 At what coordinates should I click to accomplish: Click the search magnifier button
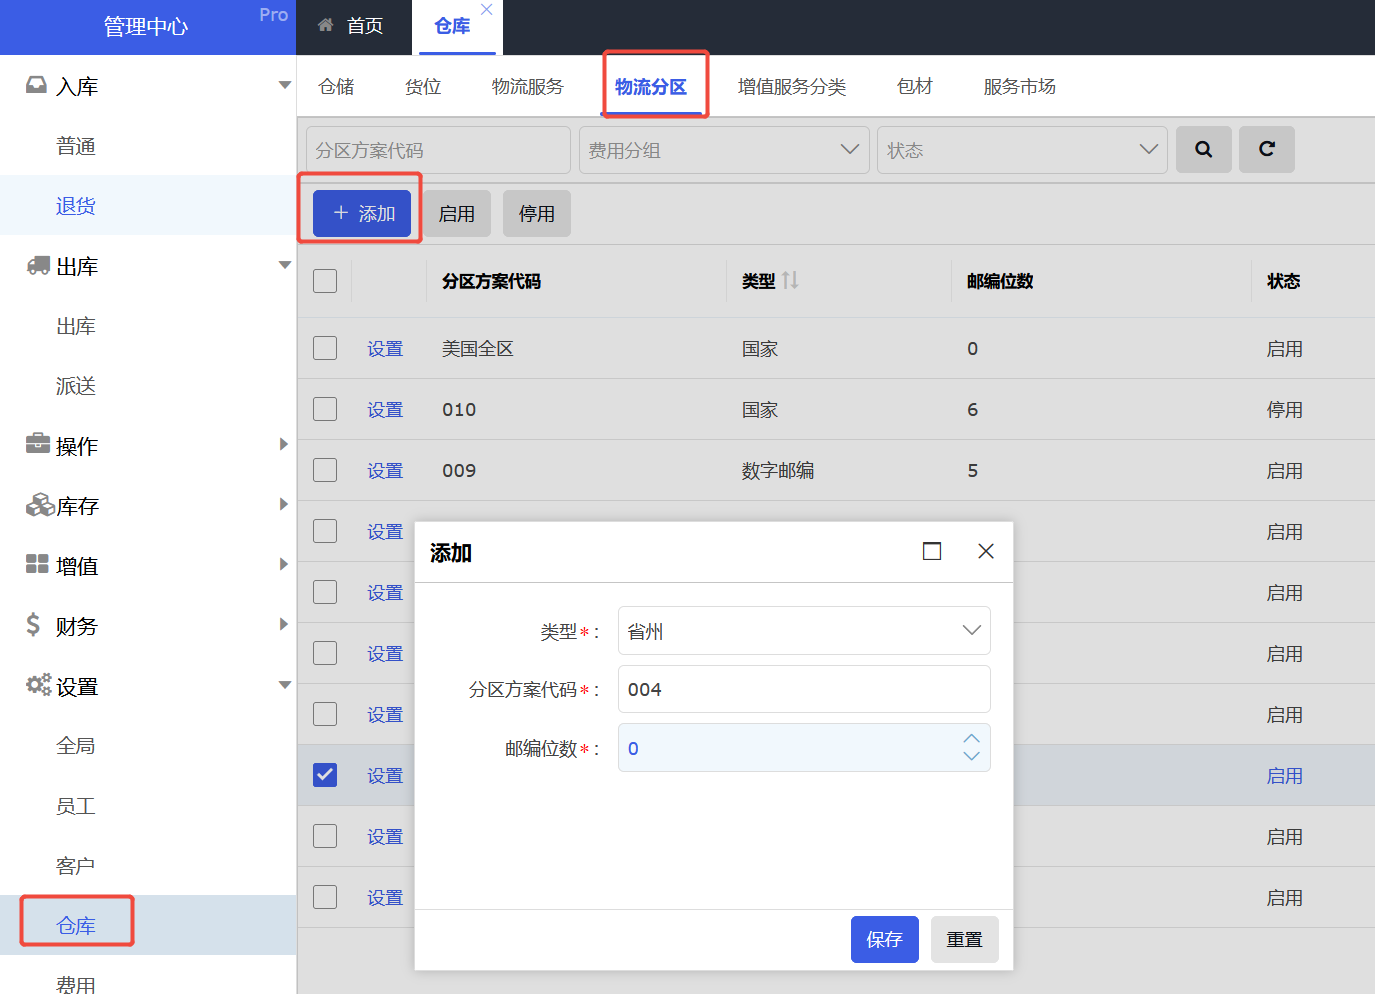coord(1203,150)
